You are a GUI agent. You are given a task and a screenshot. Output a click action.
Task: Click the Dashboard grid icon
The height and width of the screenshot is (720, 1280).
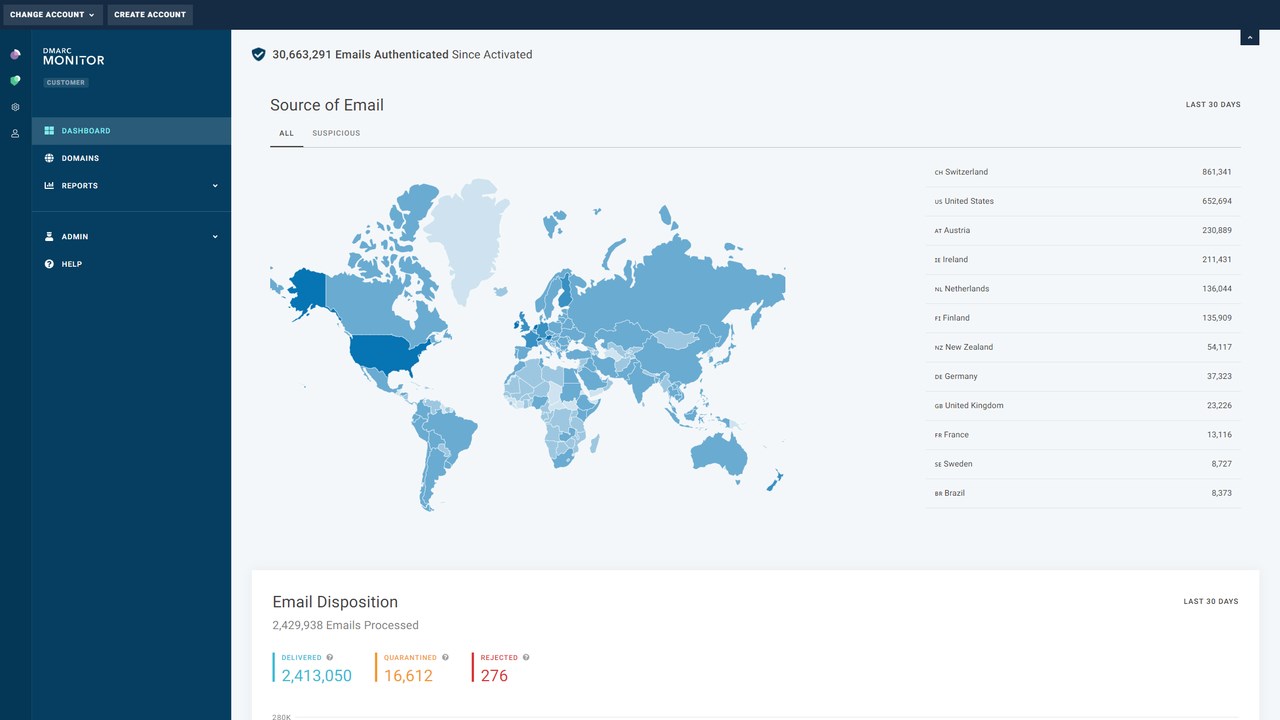(49, 131)
